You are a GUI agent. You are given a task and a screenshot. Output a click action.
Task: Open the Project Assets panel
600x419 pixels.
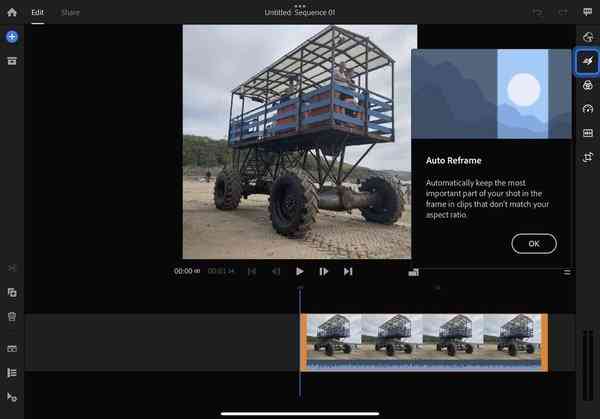point(12,61)
